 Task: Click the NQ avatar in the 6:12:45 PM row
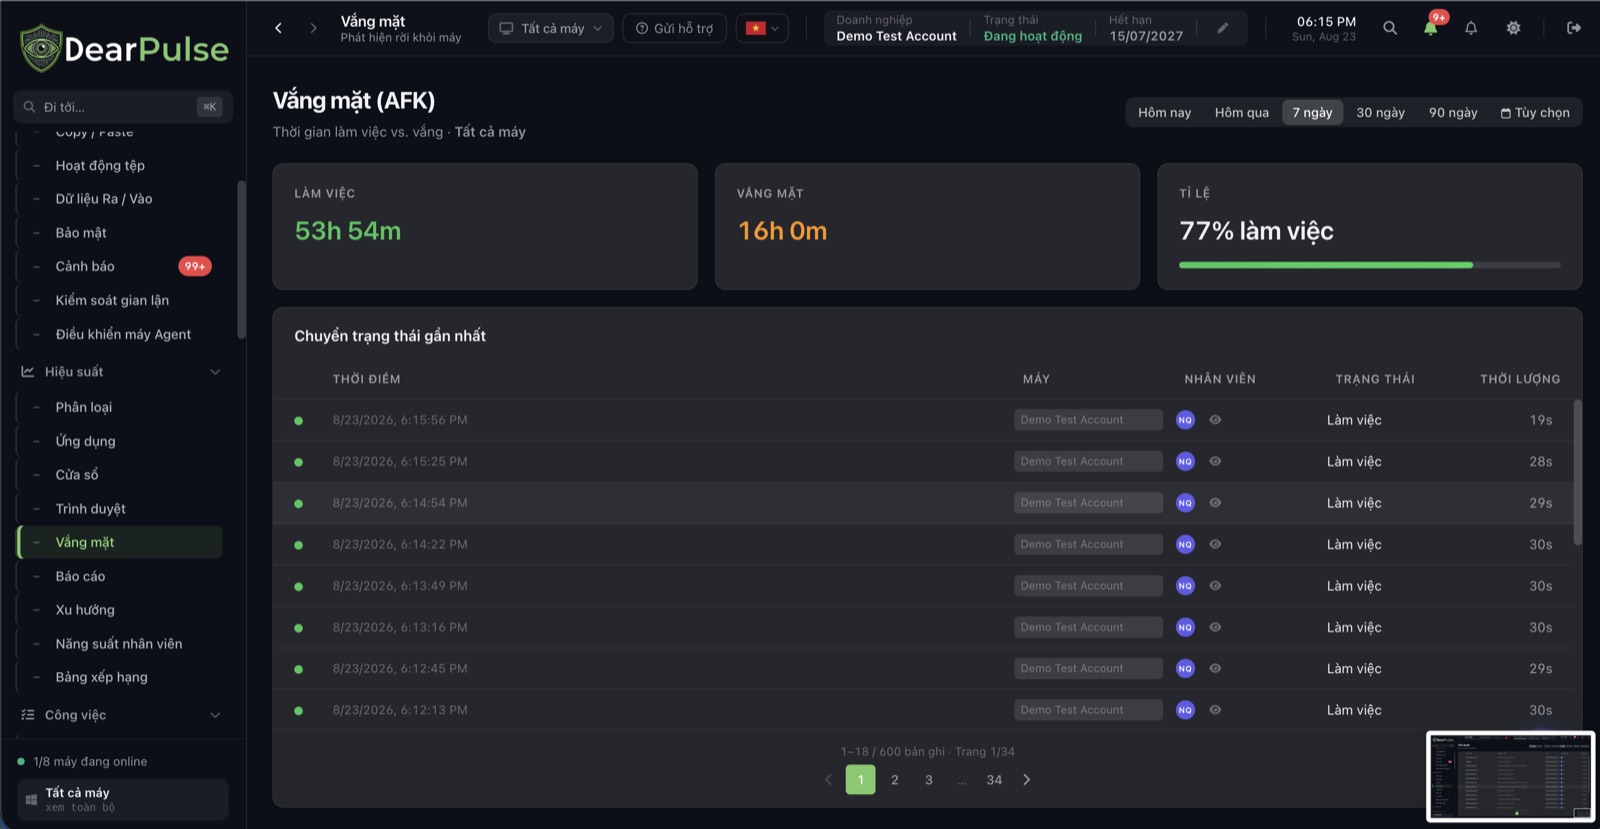click(1185, 668)
